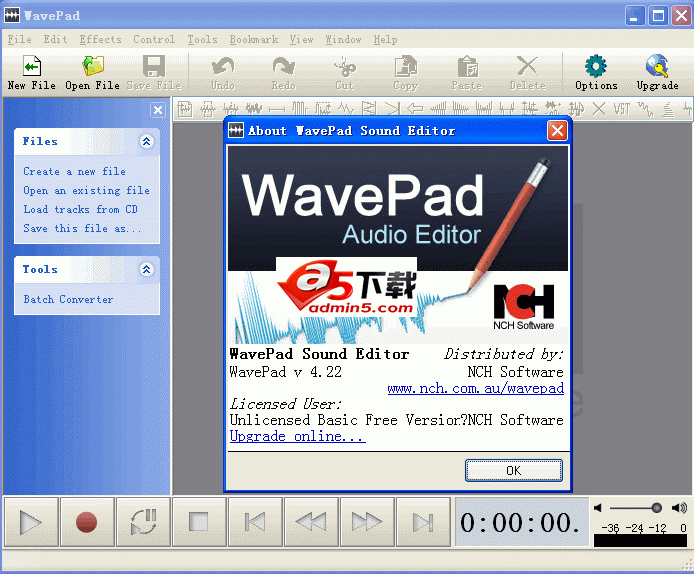Open the Effects menu
Viewport: 694px width, 574px height.
[100, 39]
